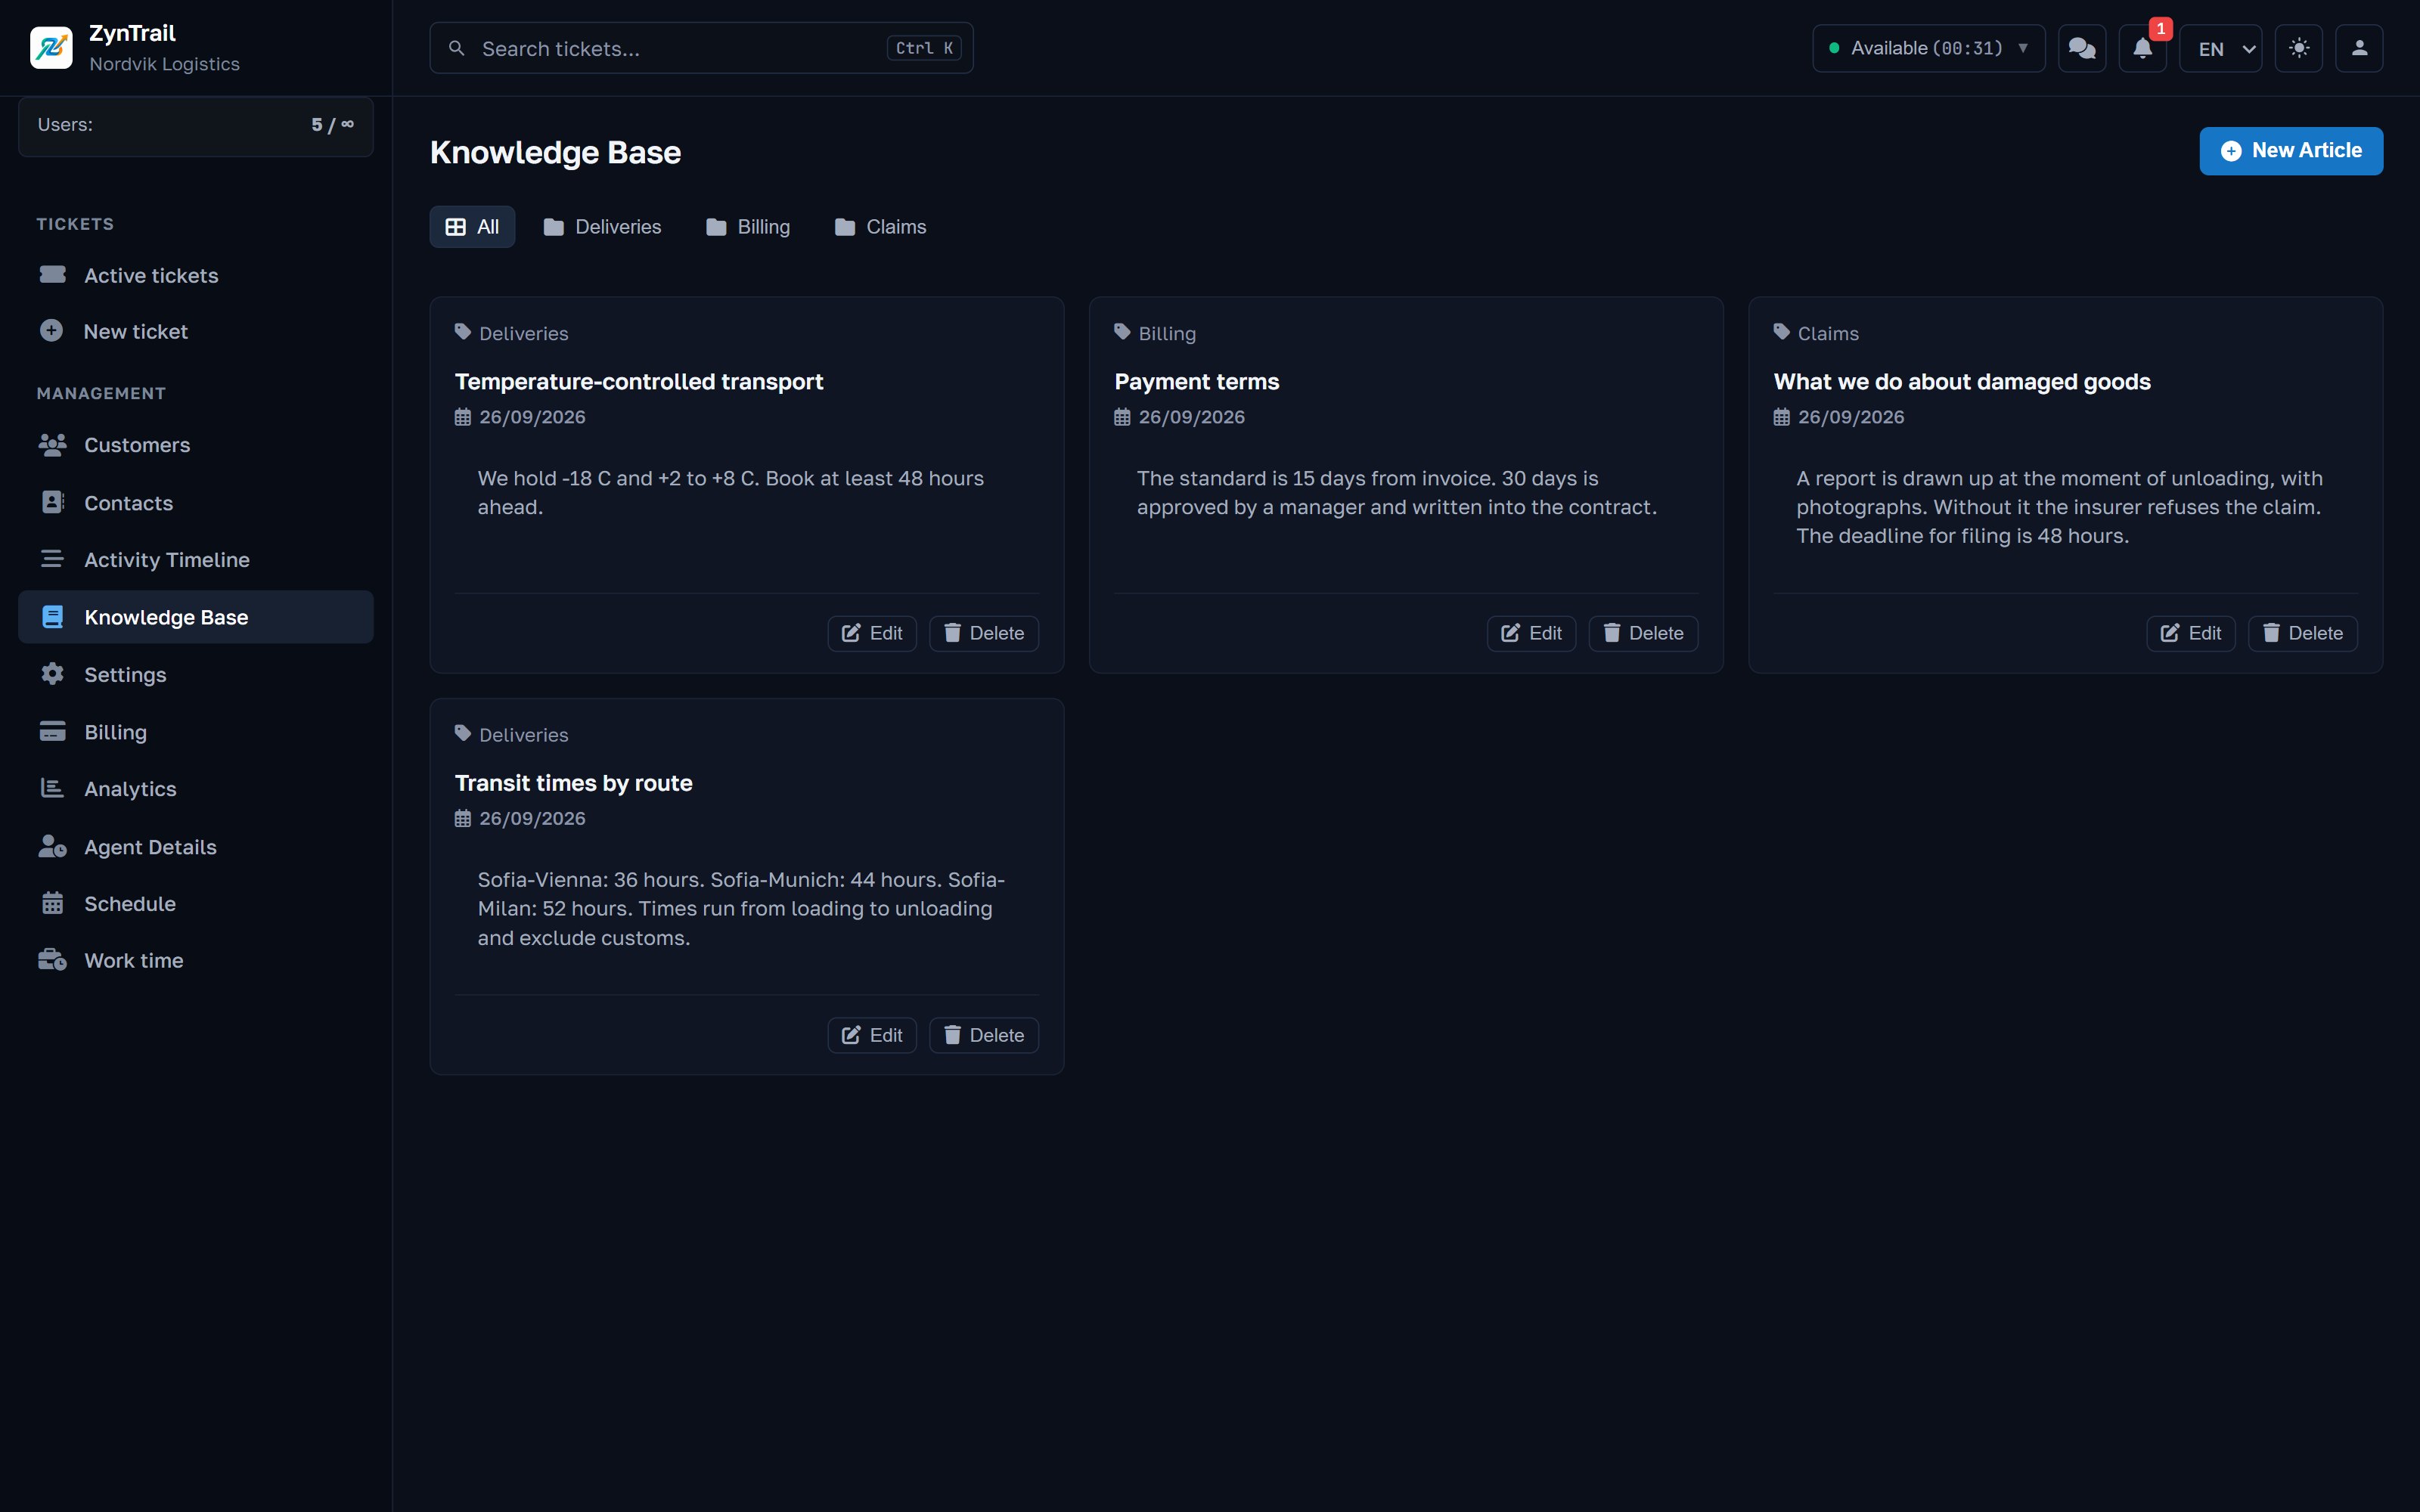Open the chat conversations icon

2082,48
